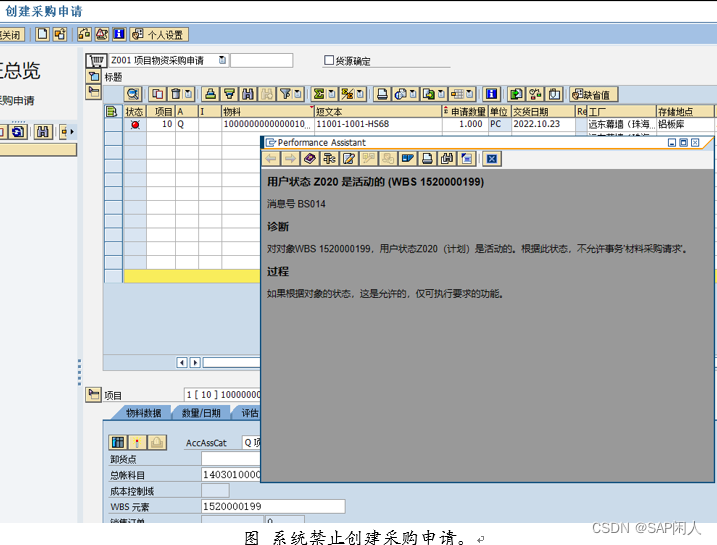This screenshot has height=545, width=717.
Task: Switch to the 评估 tab
Action: pos(249,413)
